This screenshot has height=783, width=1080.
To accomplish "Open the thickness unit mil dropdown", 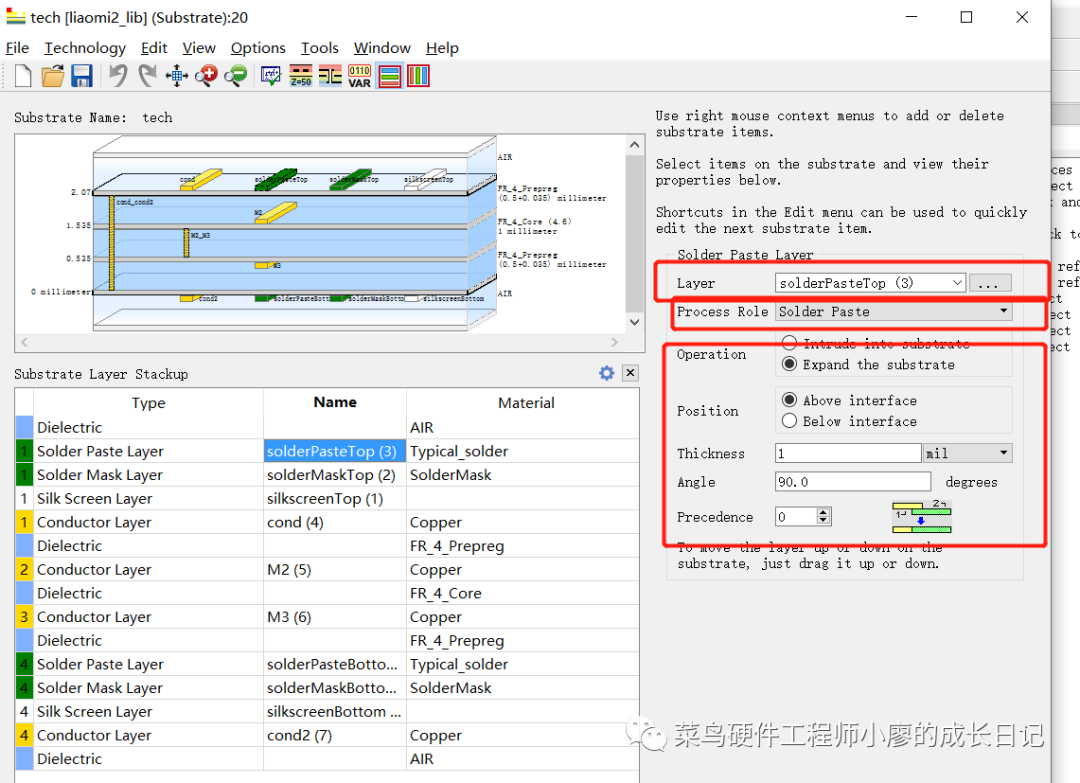I will pos(967,453).
